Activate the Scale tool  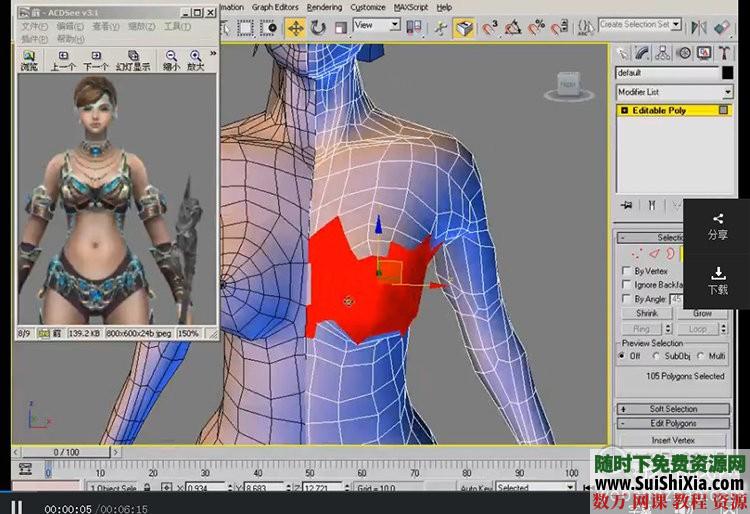(340, 28)
